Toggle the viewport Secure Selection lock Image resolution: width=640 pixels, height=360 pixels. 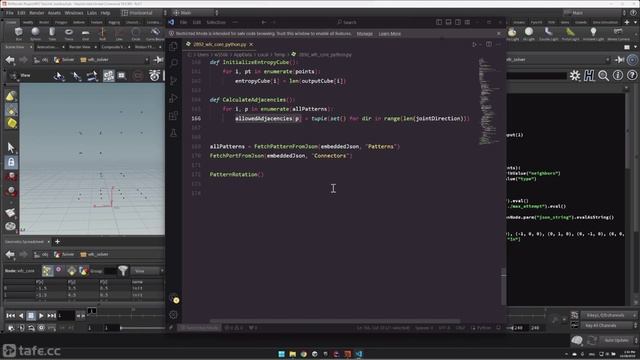point(11,162)
